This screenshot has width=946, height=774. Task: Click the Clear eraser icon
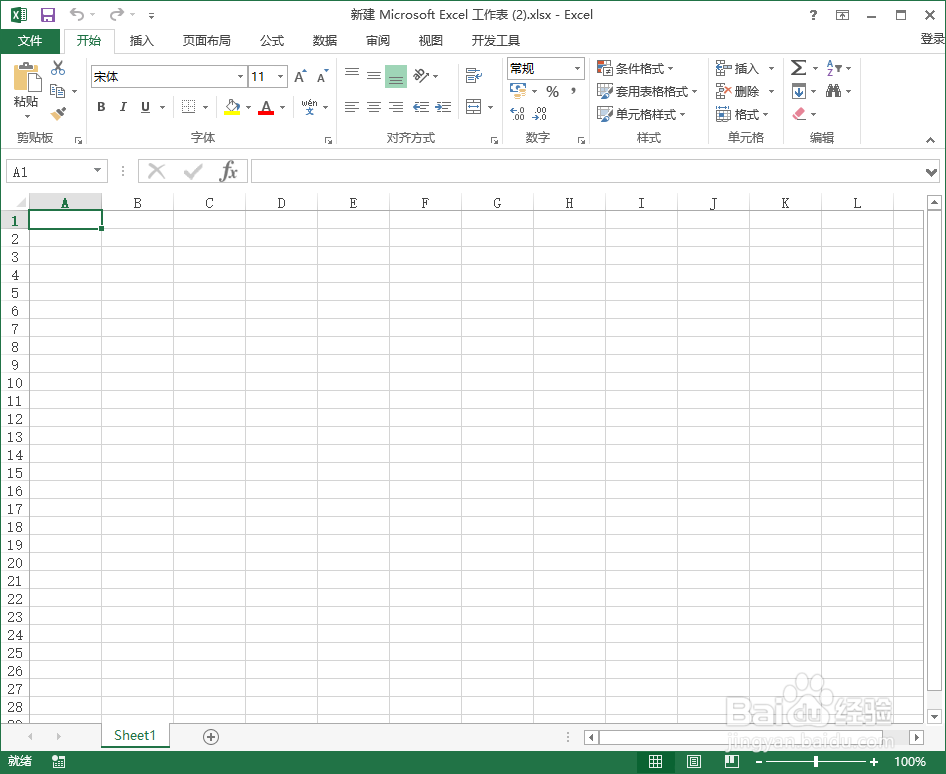(x=799, y=113)
